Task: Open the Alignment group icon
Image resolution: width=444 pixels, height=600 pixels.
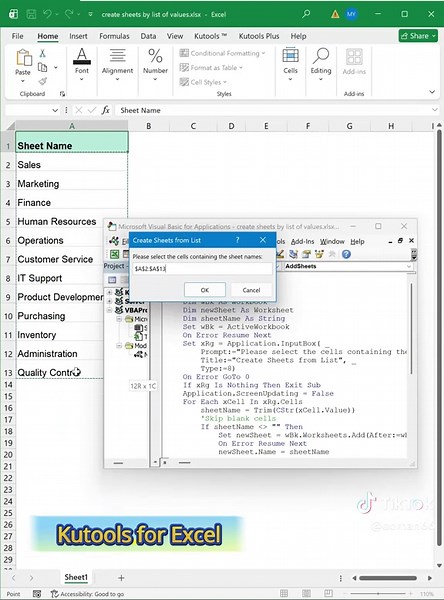Action: pyautogui.click(x=118, y=56)
